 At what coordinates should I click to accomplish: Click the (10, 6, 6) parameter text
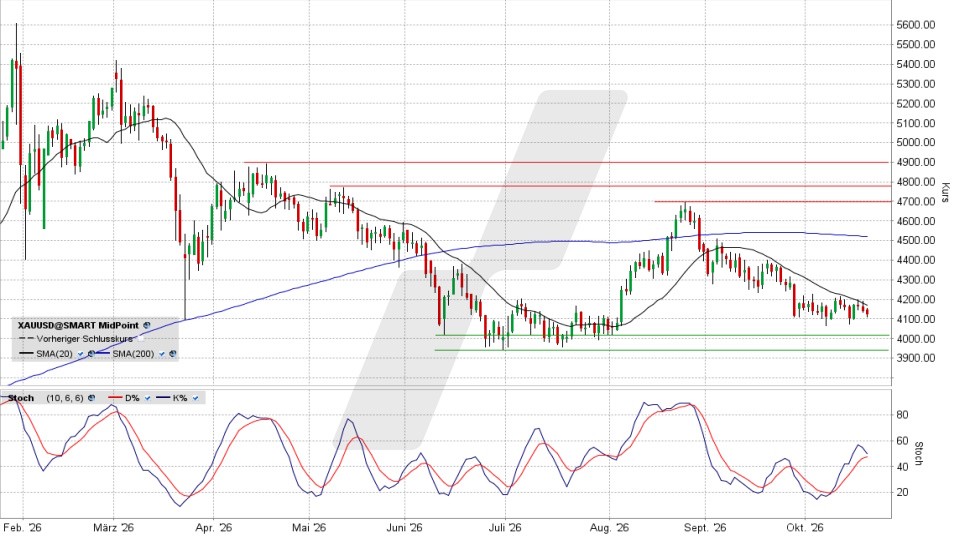(65, 398)
